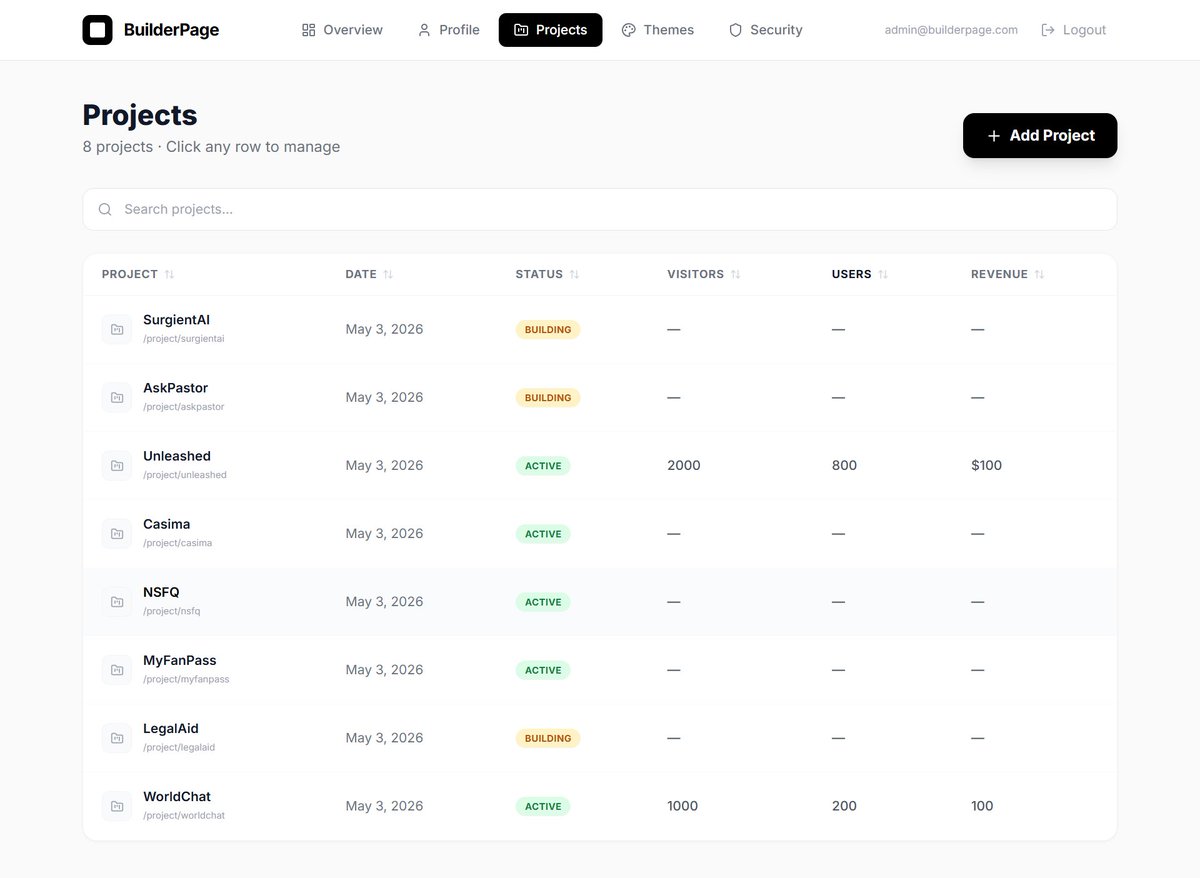This screenshot has height=878, width=1200.
Task: Click the ACTIVE badge for WorldChat
Action: pos(543,806)
